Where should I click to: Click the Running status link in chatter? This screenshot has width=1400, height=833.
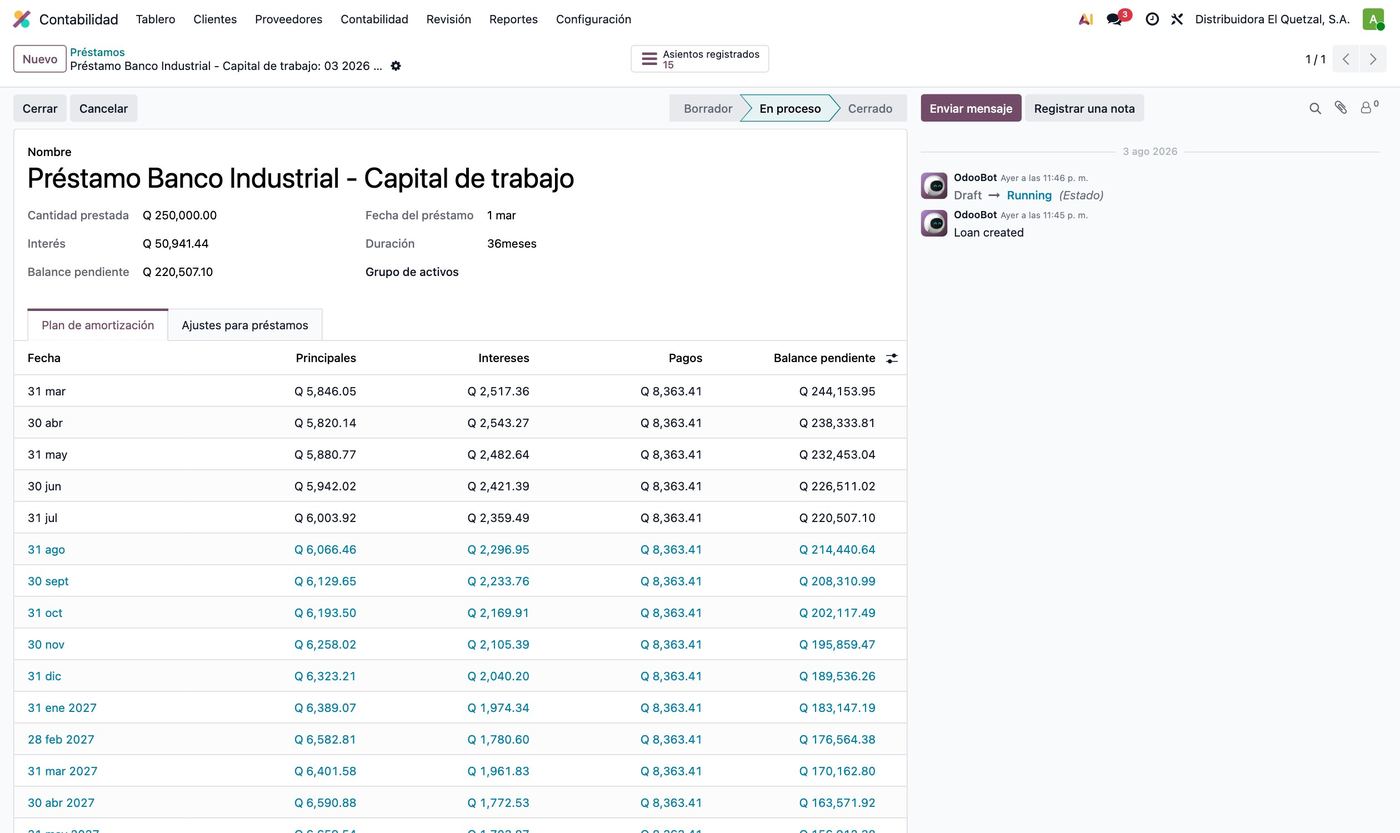click(x=1029, y=195)
